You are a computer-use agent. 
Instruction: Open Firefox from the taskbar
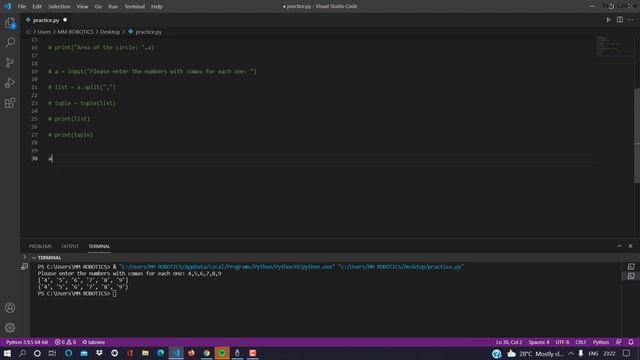[x=191, y=353]
